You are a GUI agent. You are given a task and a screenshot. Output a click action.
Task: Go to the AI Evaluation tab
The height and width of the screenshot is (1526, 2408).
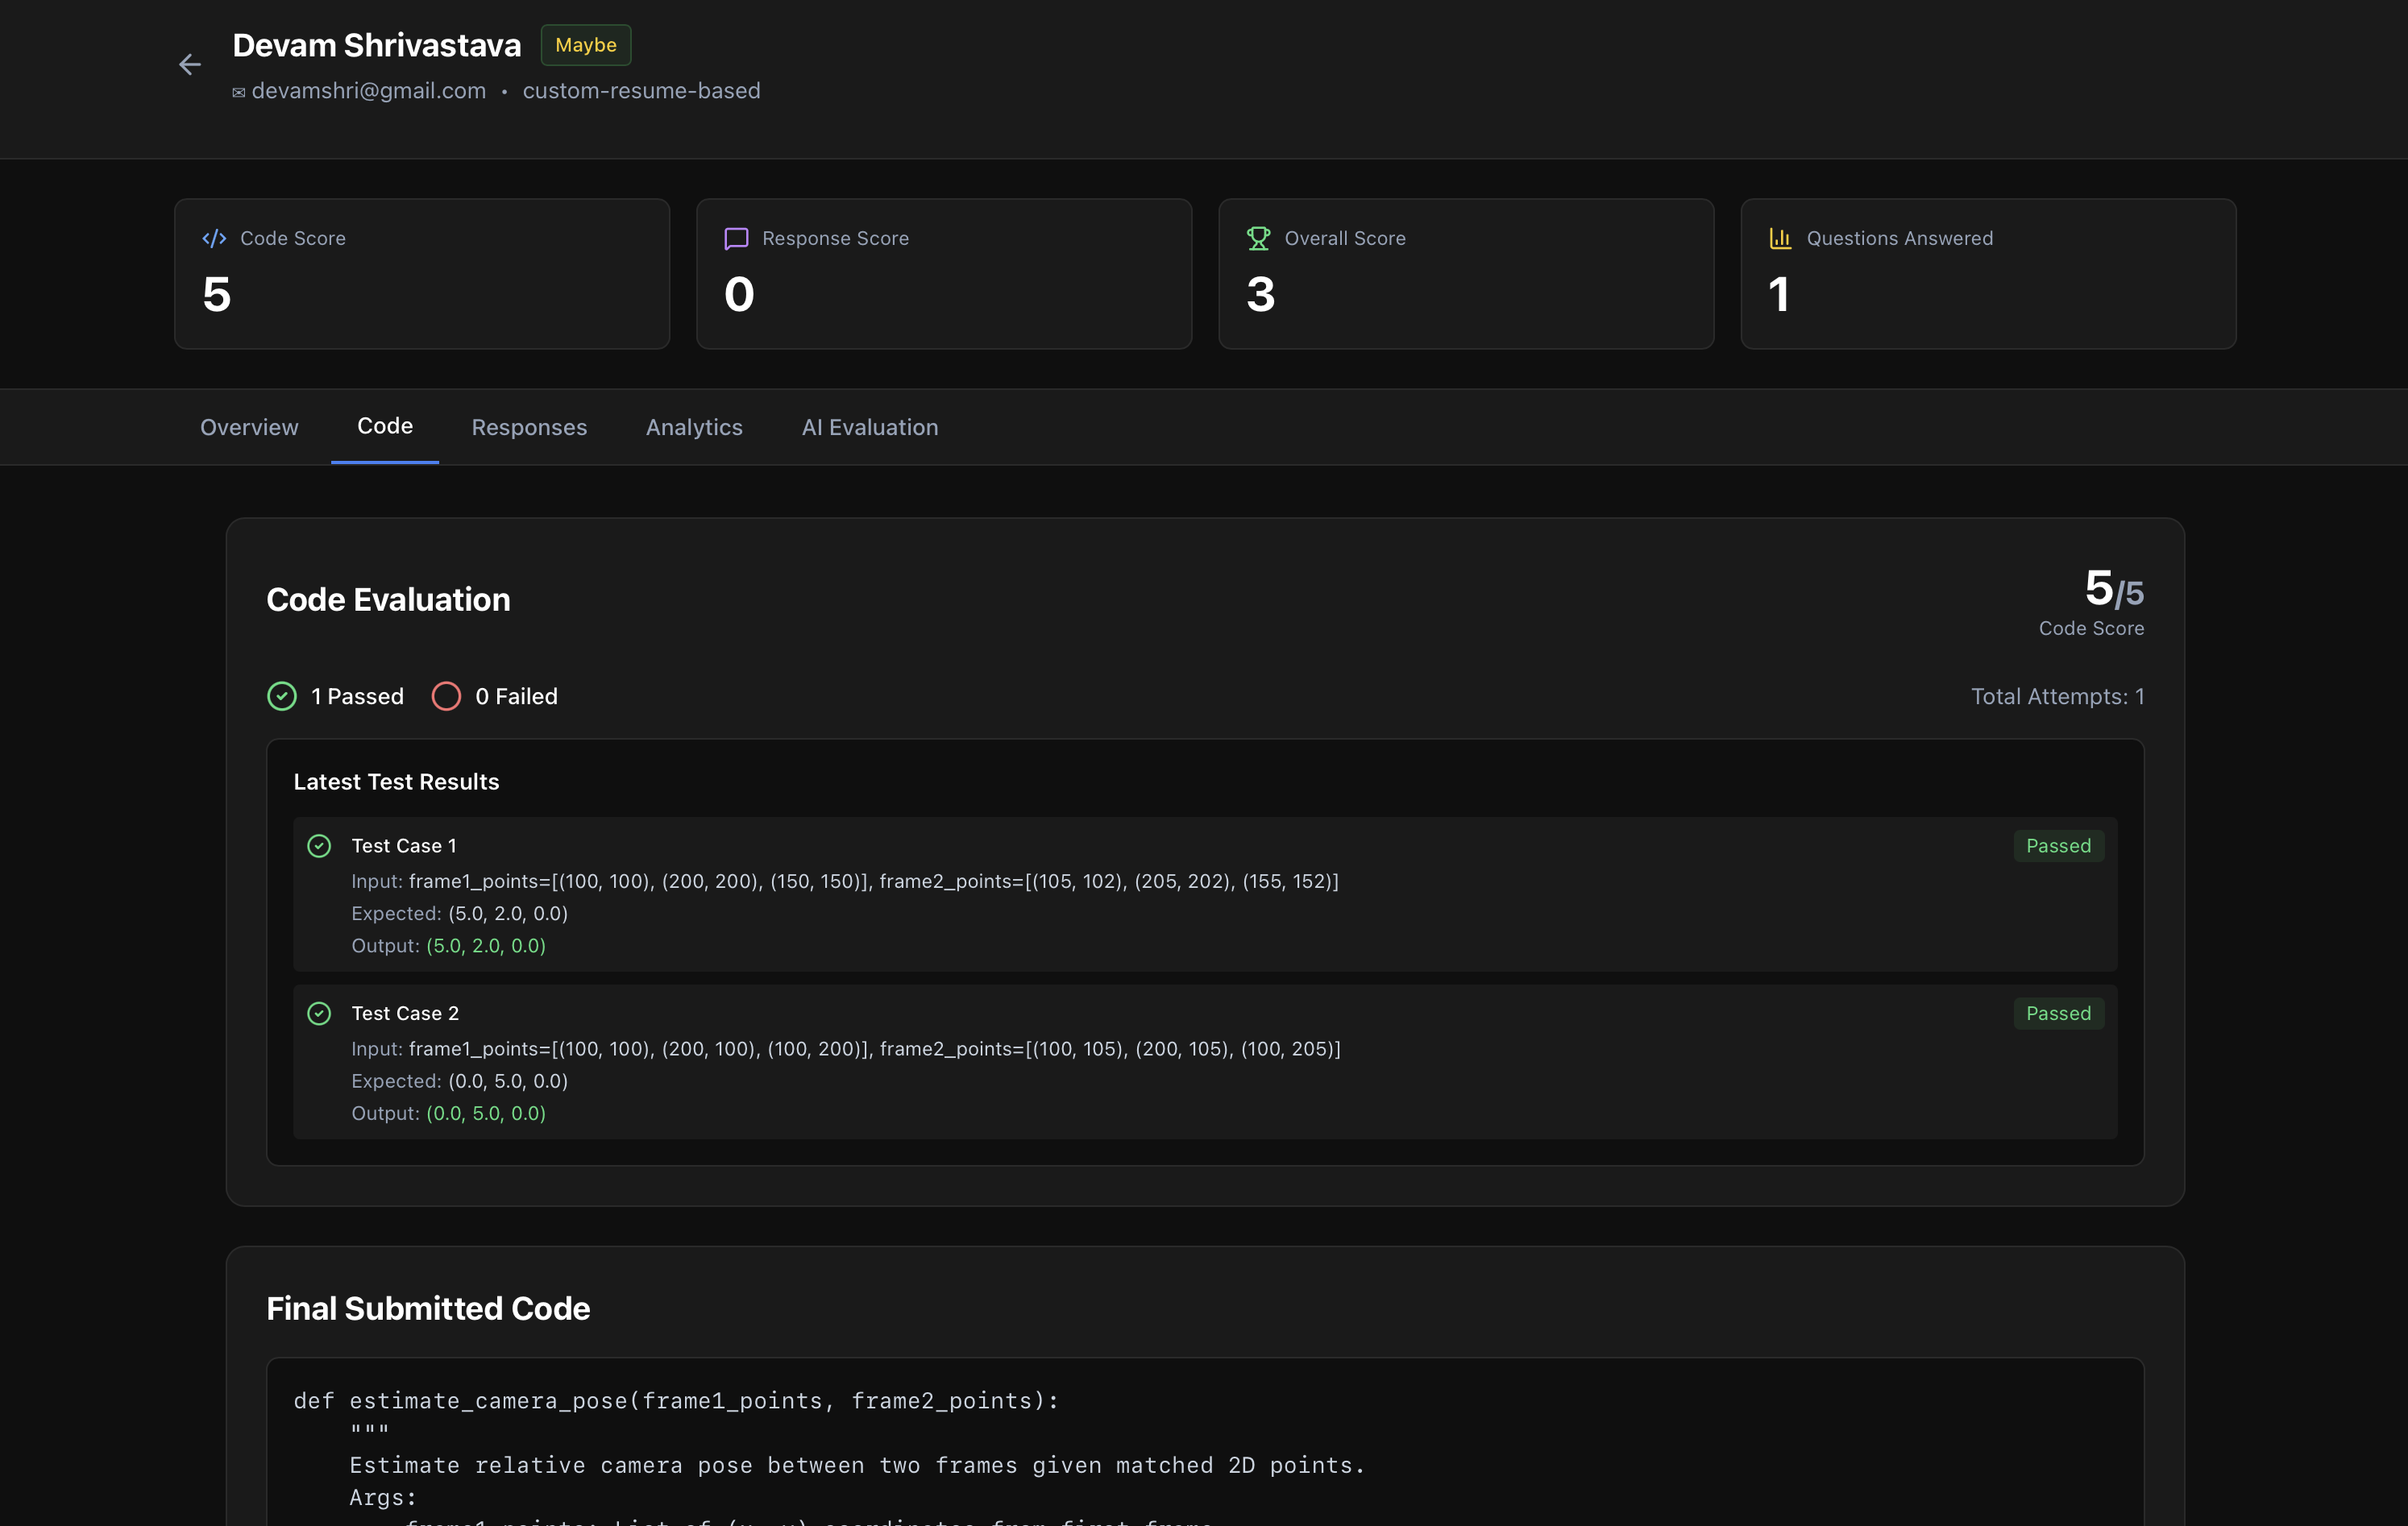click(x=869, y=427)
